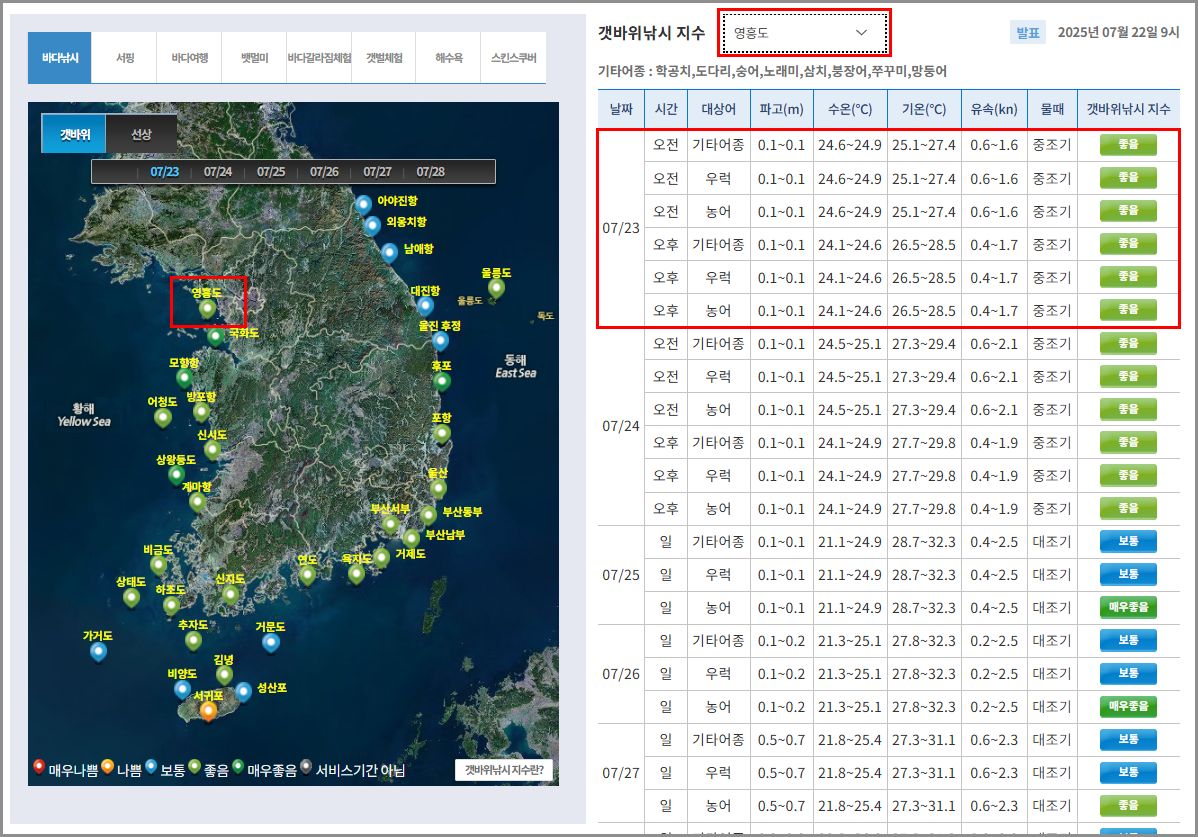
Task: Click the 매우좋음 badge for 농어 on 07/26
Action: (x=1128, y=707)
